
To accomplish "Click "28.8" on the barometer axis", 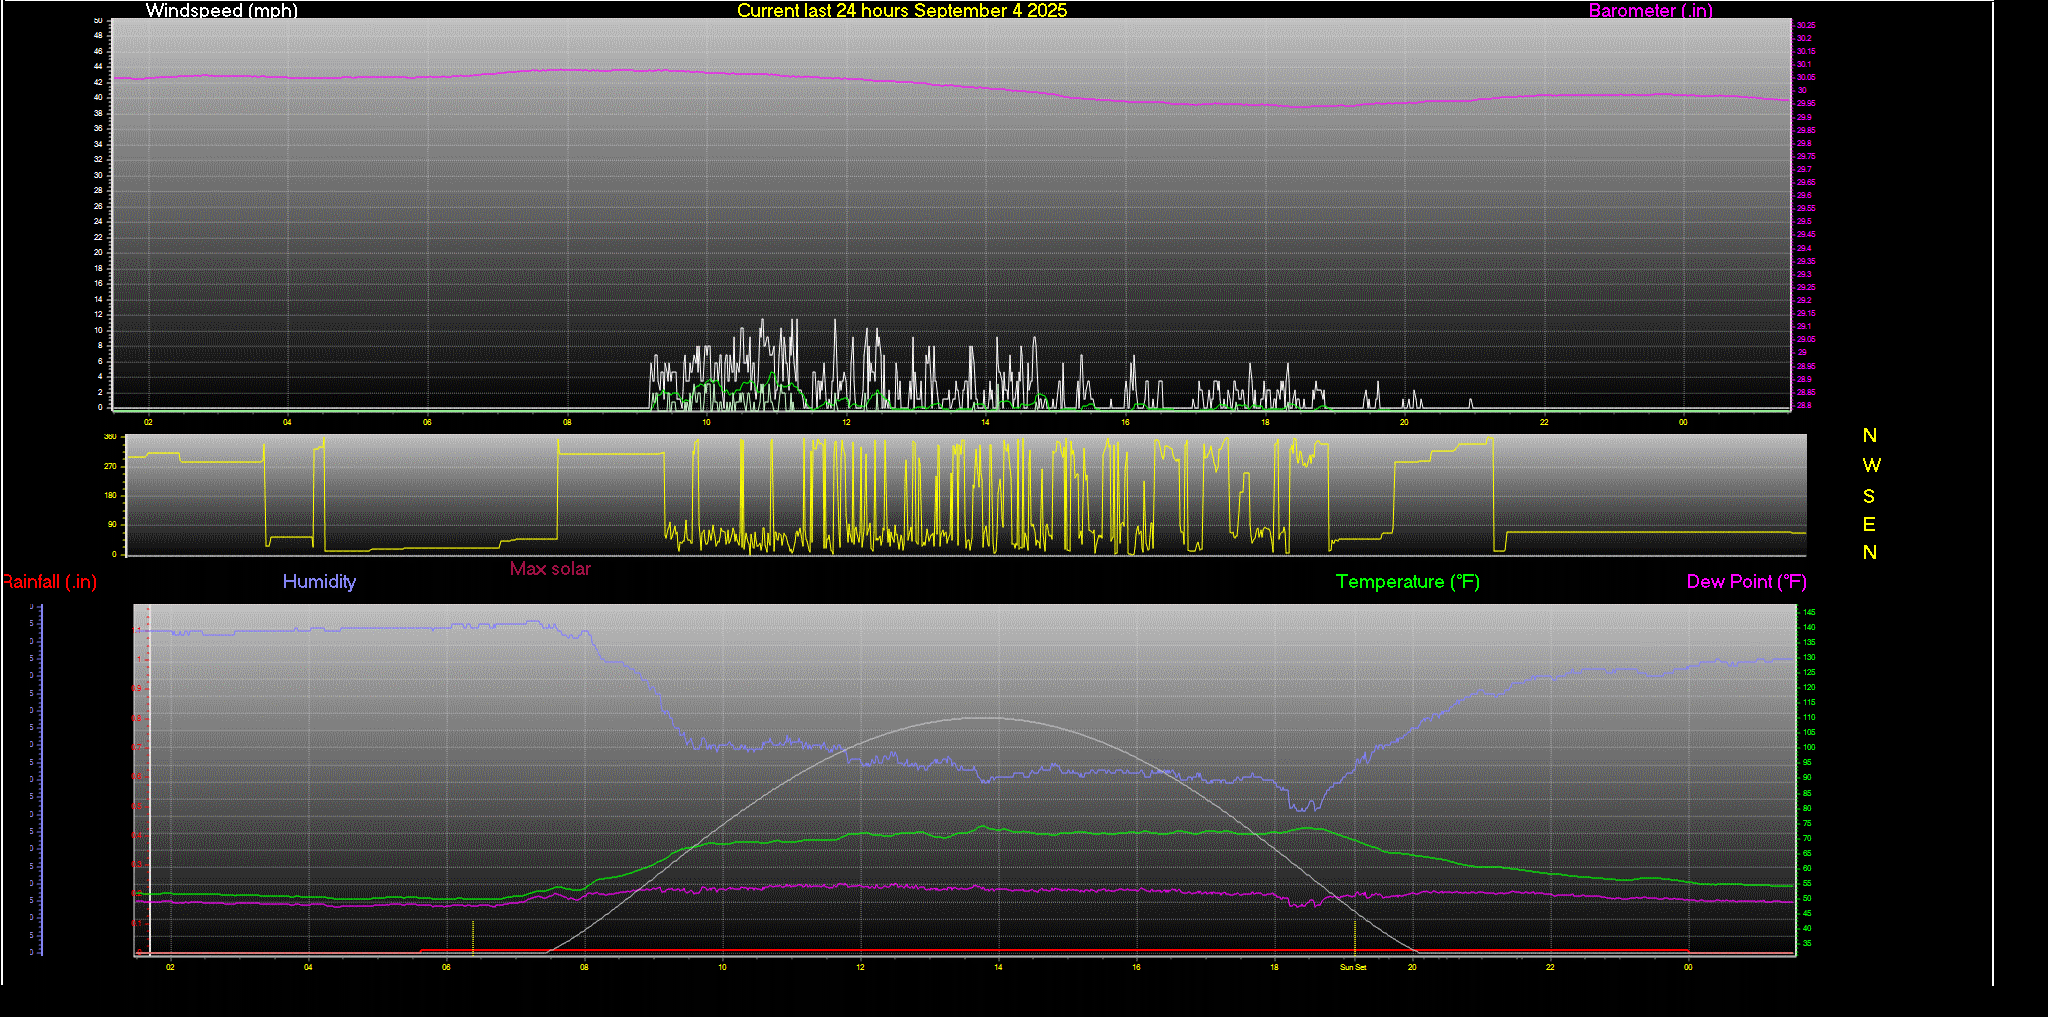I will 1804,405.
